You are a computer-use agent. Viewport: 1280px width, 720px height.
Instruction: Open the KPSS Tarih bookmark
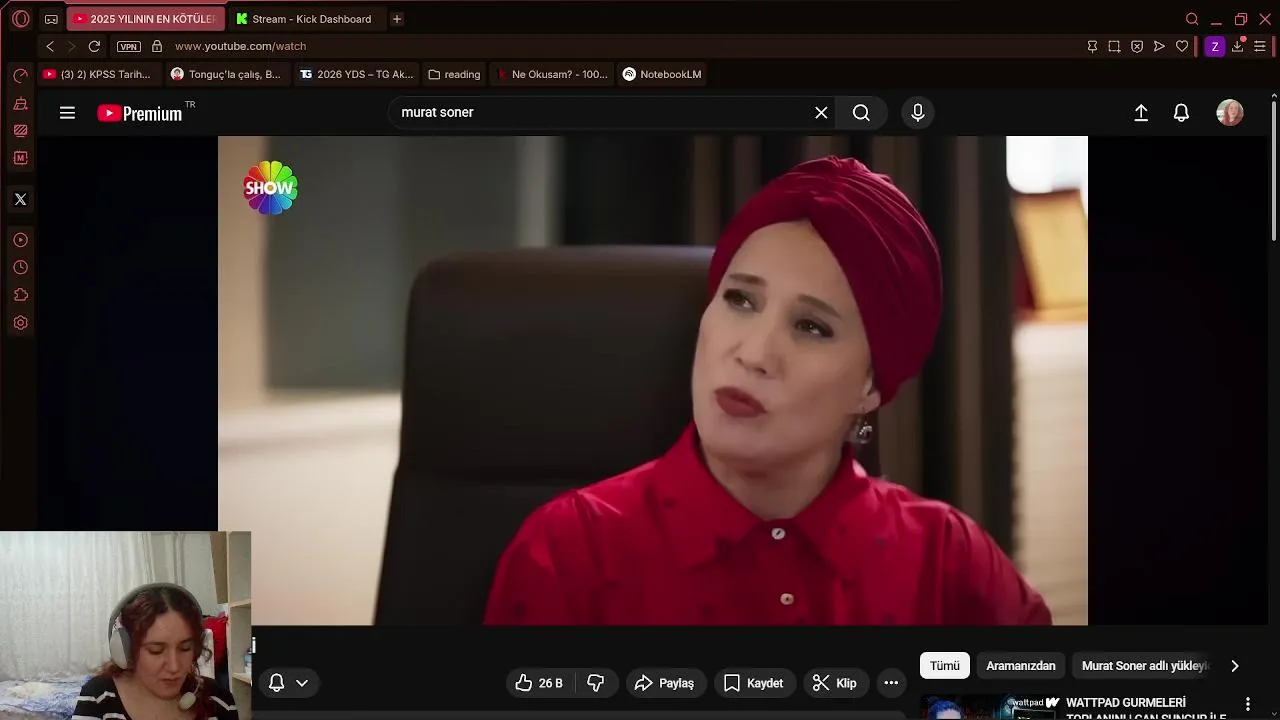tap(97, 74)
